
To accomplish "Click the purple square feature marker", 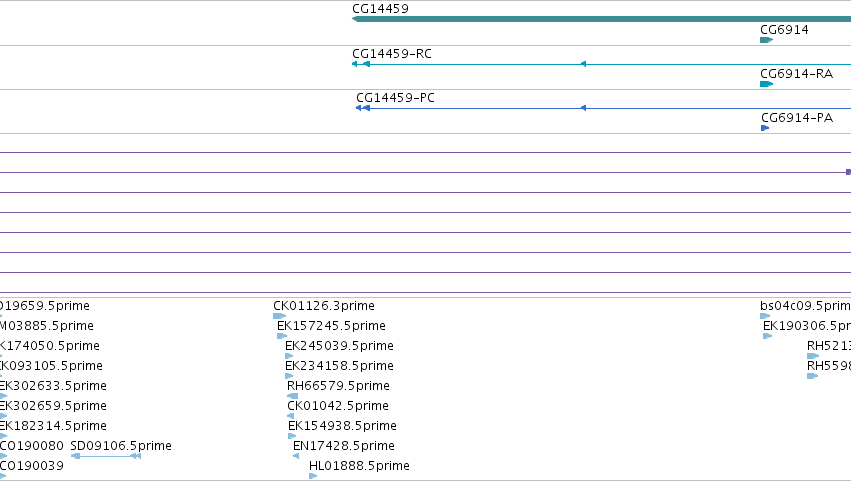I will click(x=848, y=172).
